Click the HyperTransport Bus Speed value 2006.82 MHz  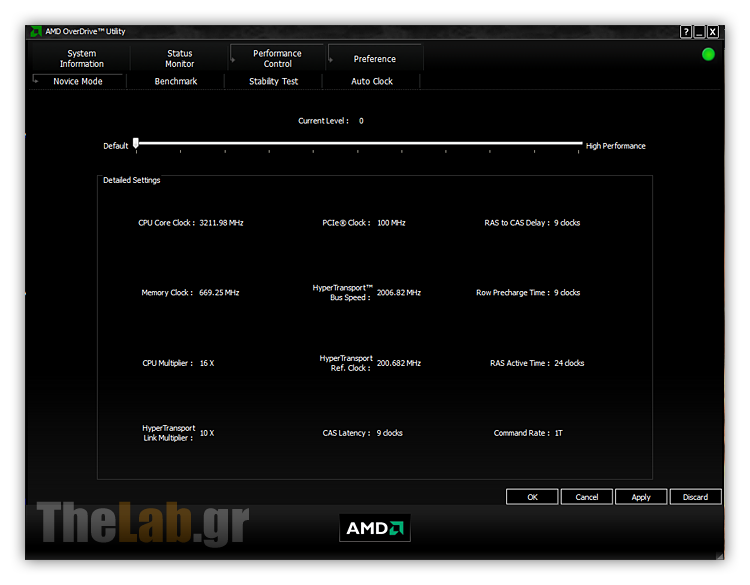[399, 293]
